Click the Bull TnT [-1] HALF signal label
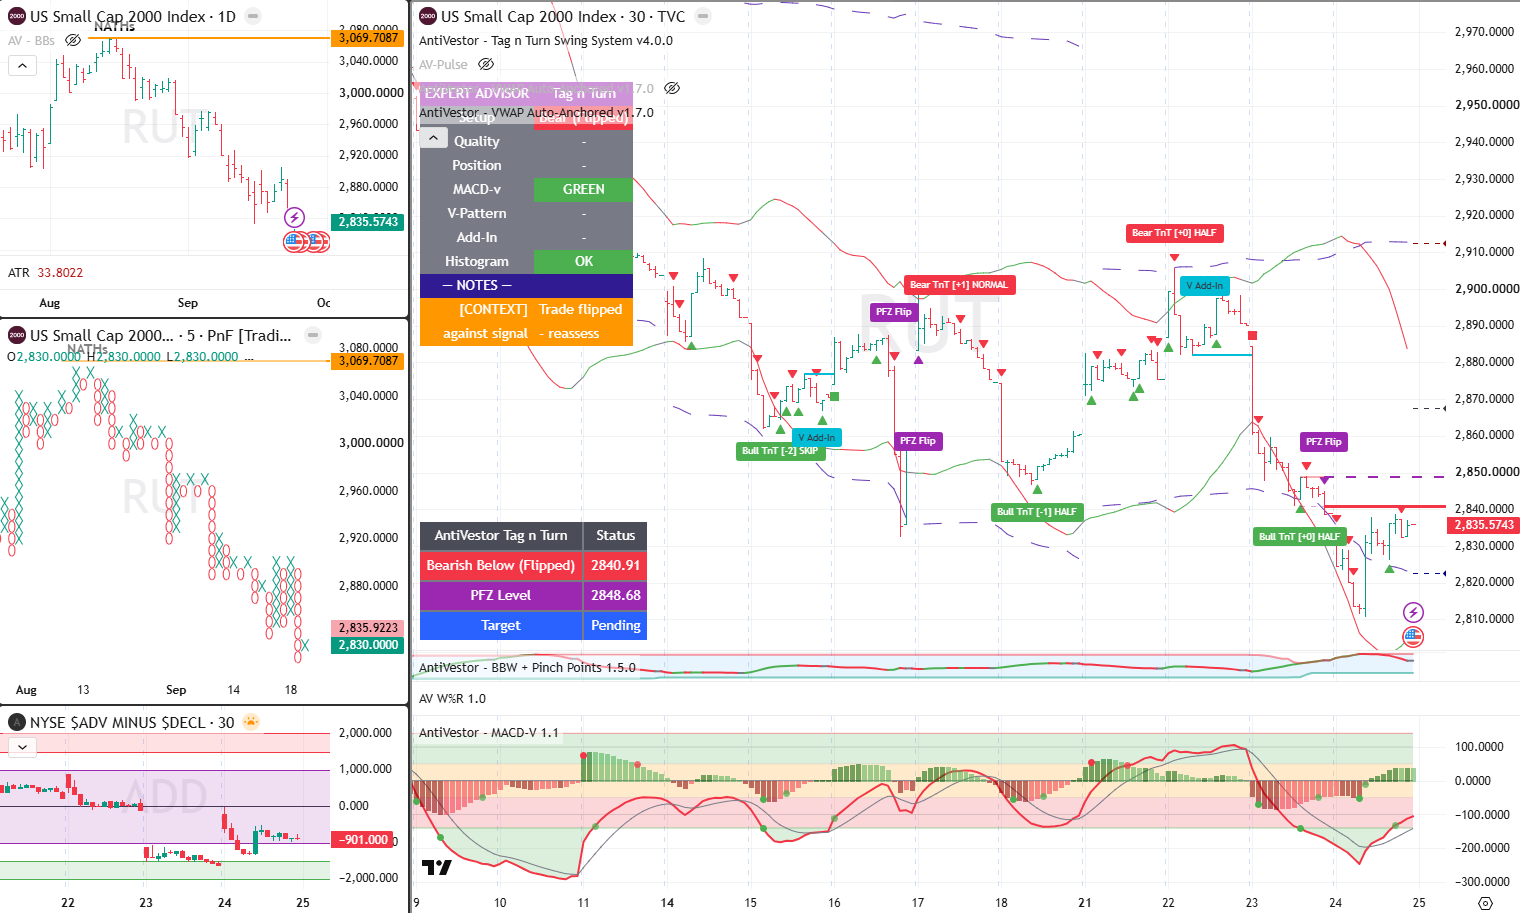The width and height of the screenshot is (1520, 913). click(1036, 512)
